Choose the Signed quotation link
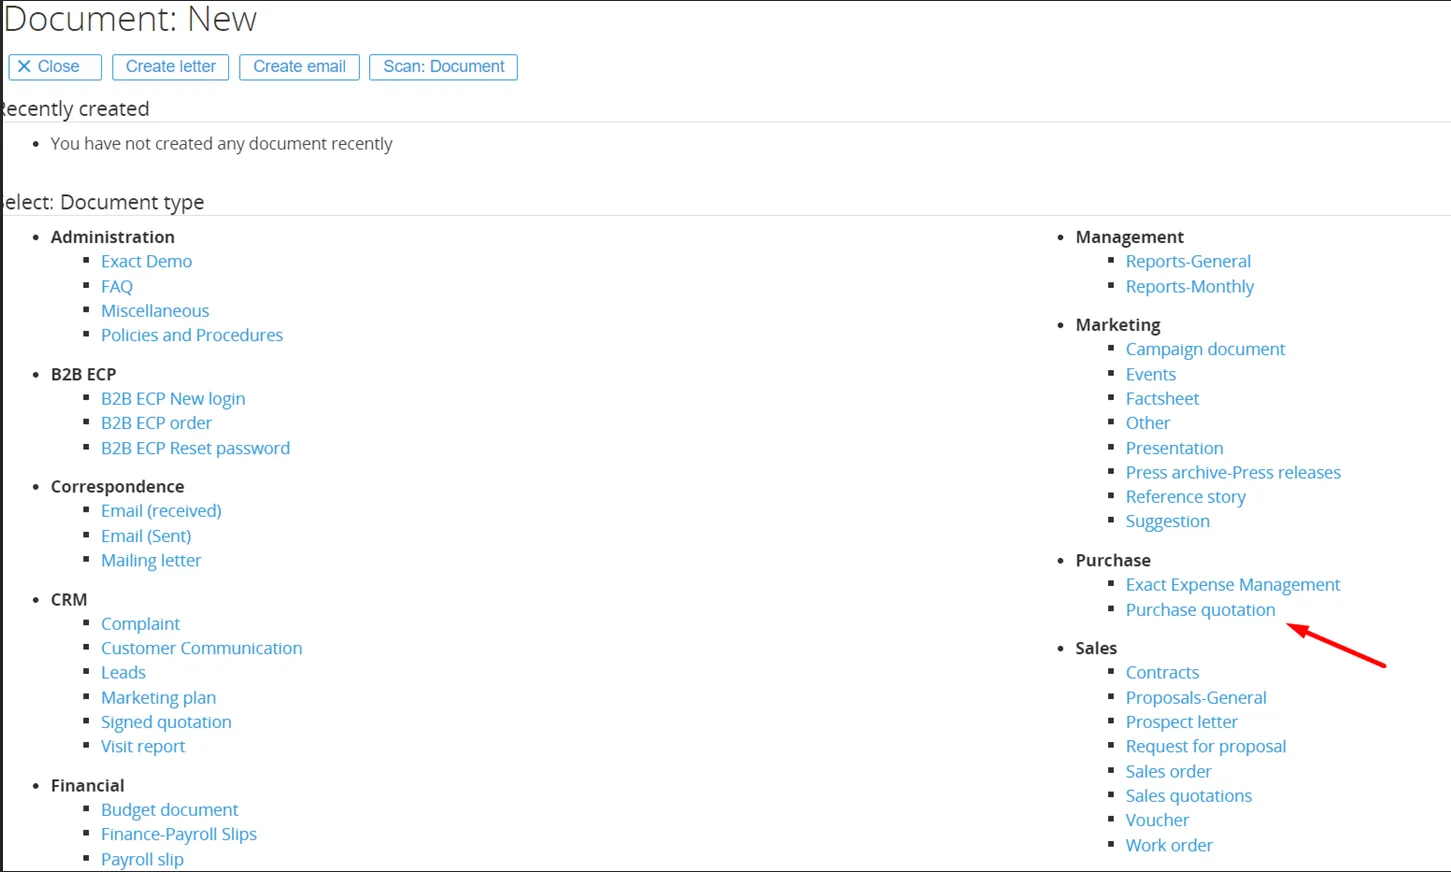 tap(166, 722)
